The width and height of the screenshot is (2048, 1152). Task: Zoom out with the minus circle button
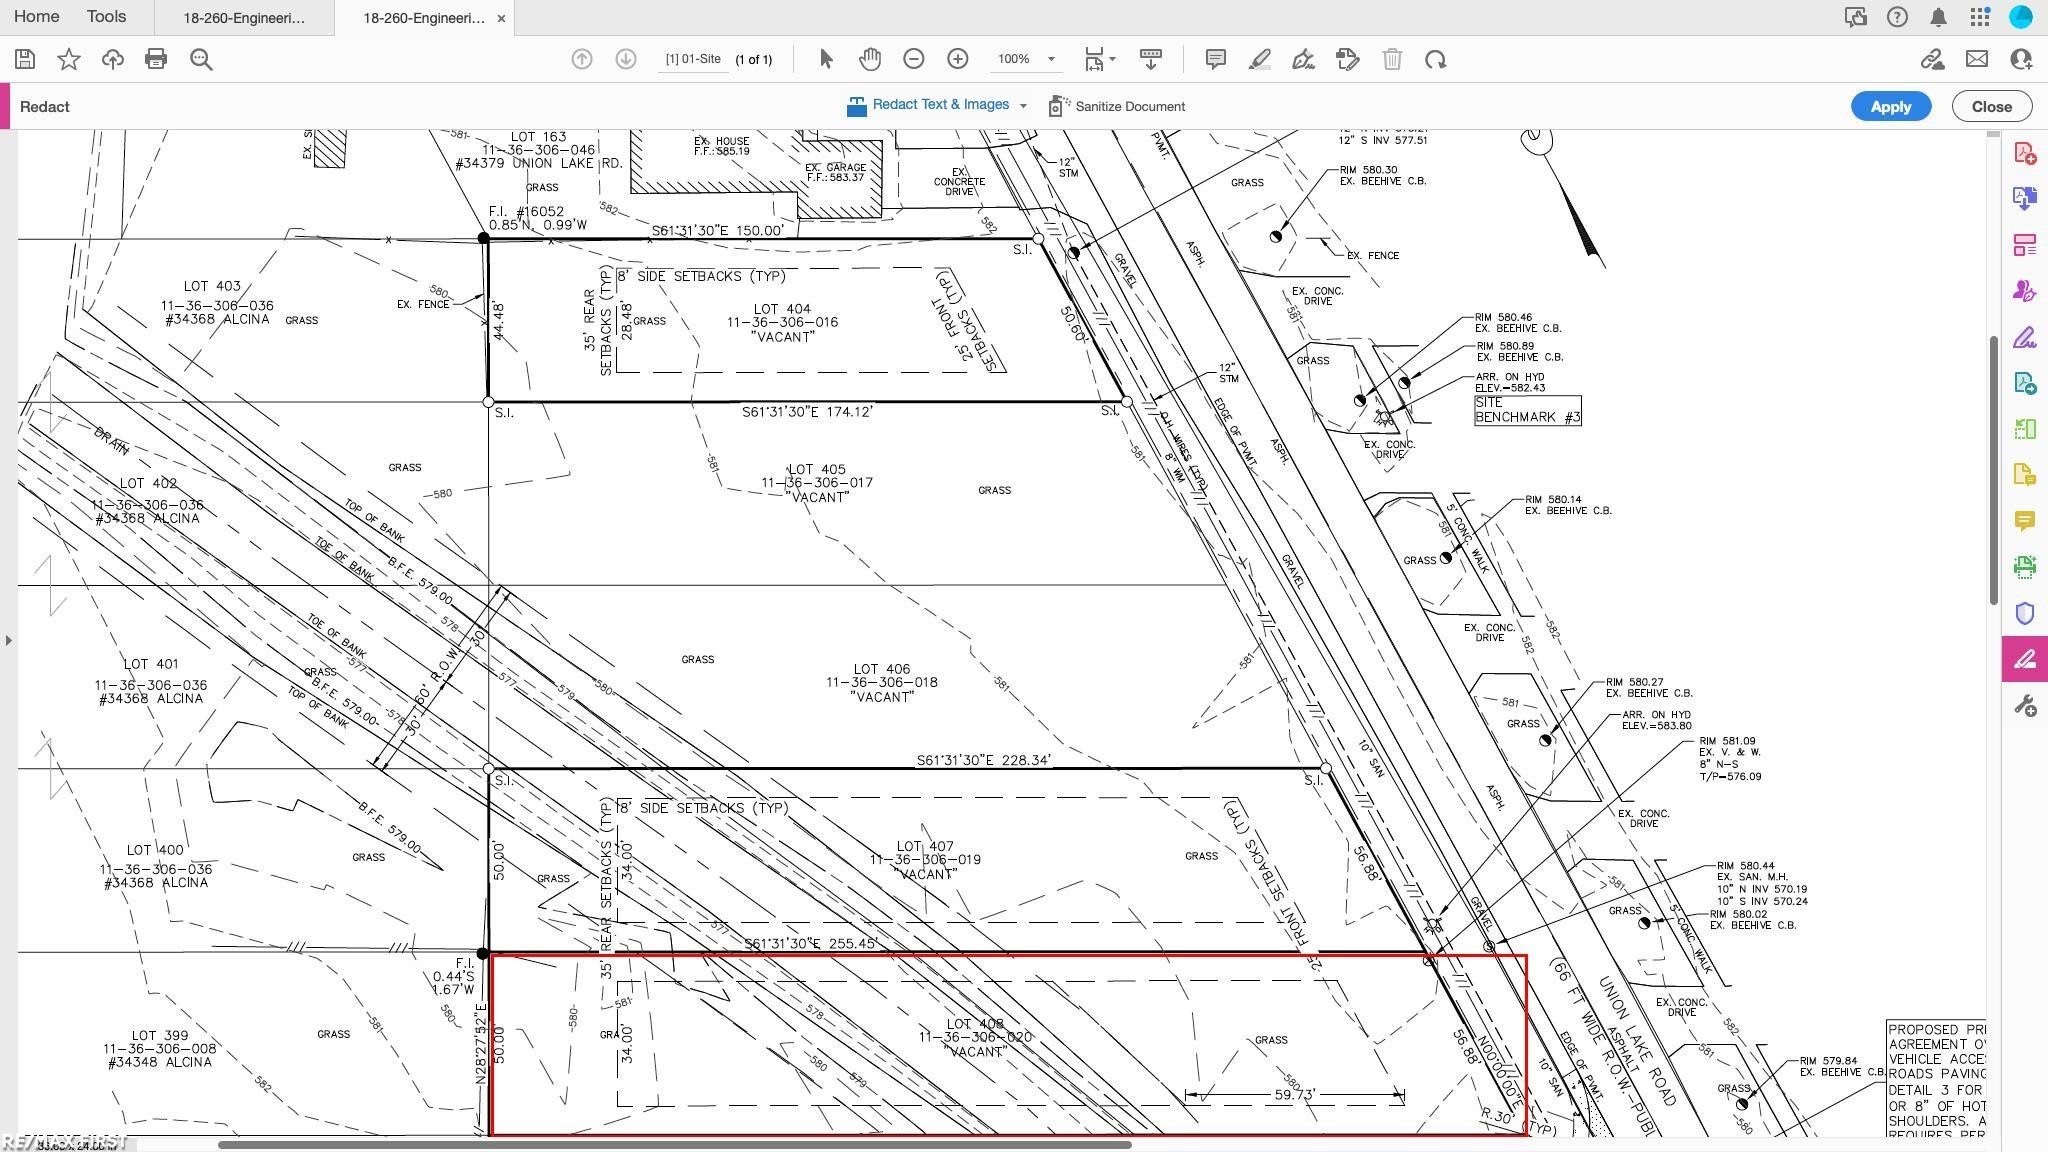[x=913, y=59]
